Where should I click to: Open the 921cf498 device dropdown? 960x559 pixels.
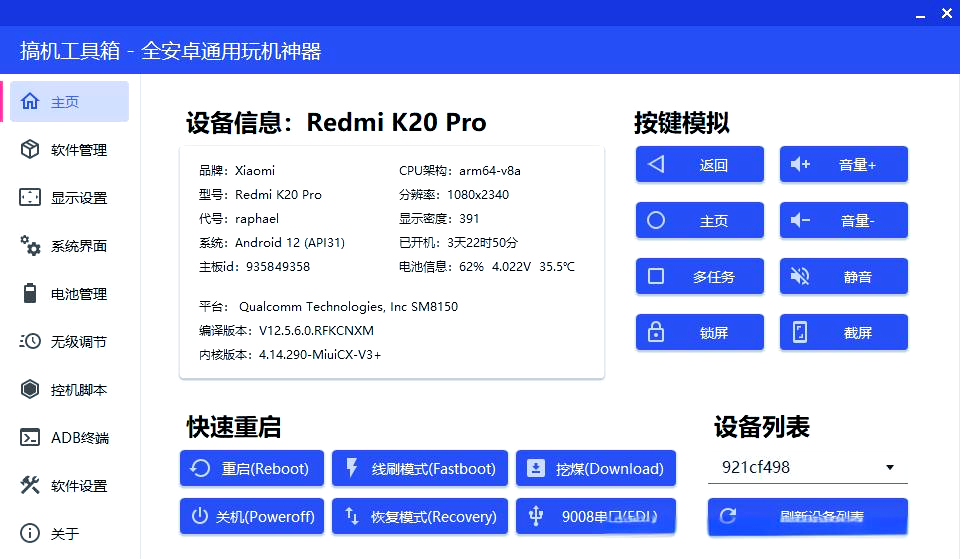(x=808, y=467)
